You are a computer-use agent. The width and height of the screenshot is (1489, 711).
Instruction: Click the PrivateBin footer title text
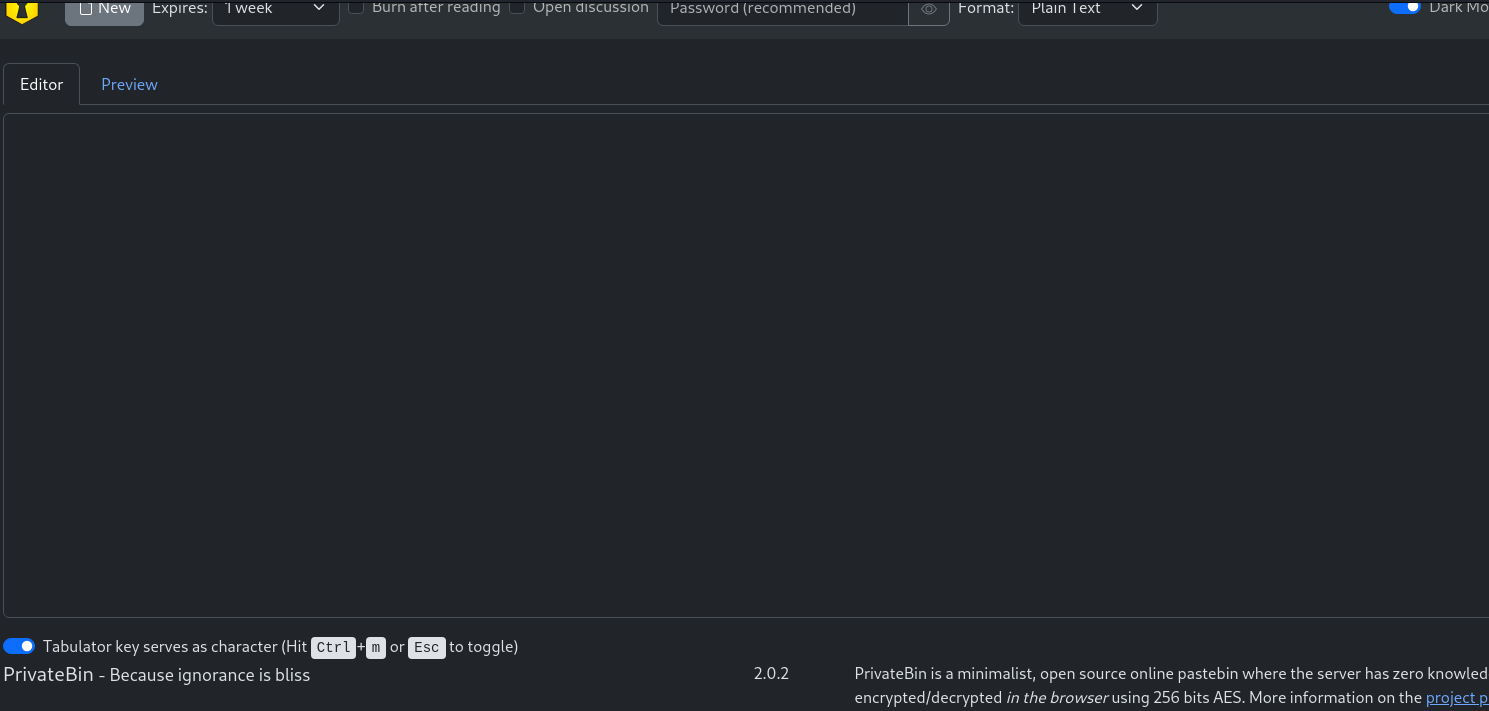48,675
